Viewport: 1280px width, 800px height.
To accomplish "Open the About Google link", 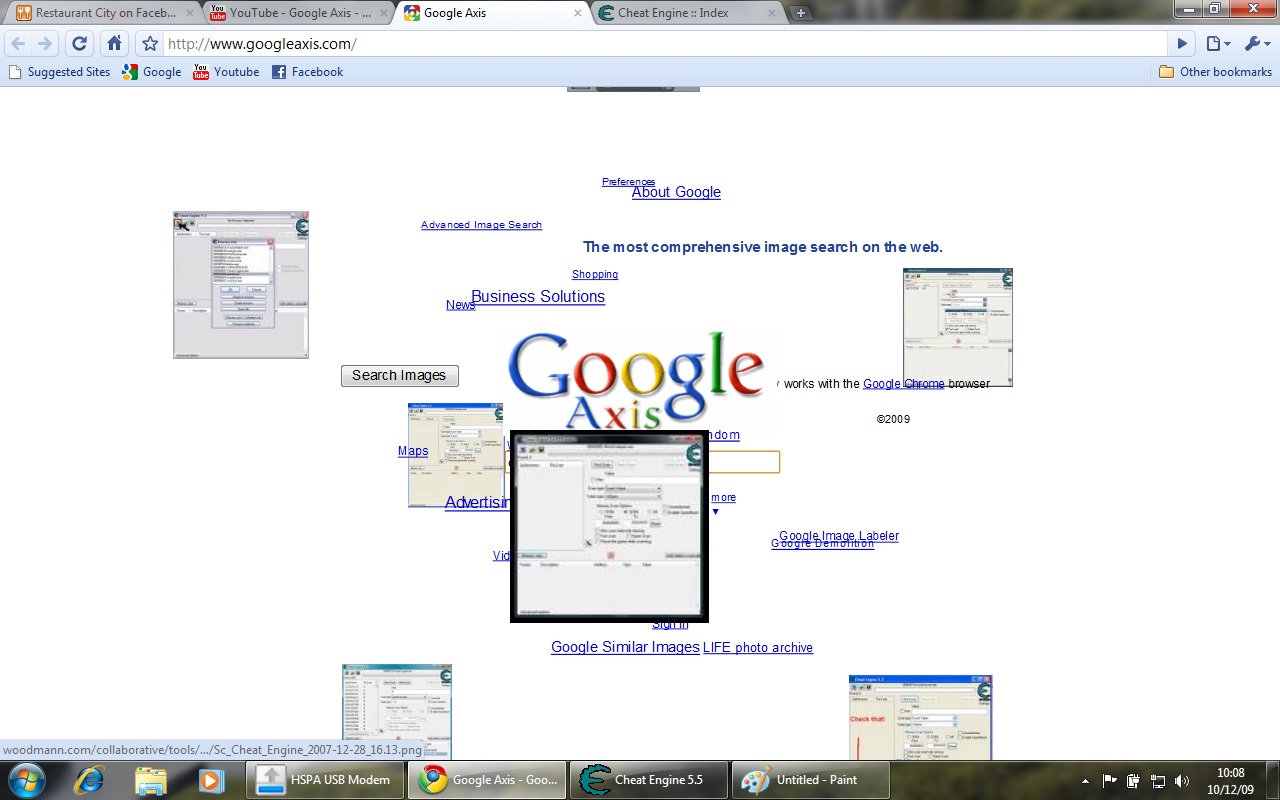I will [676, 192].
